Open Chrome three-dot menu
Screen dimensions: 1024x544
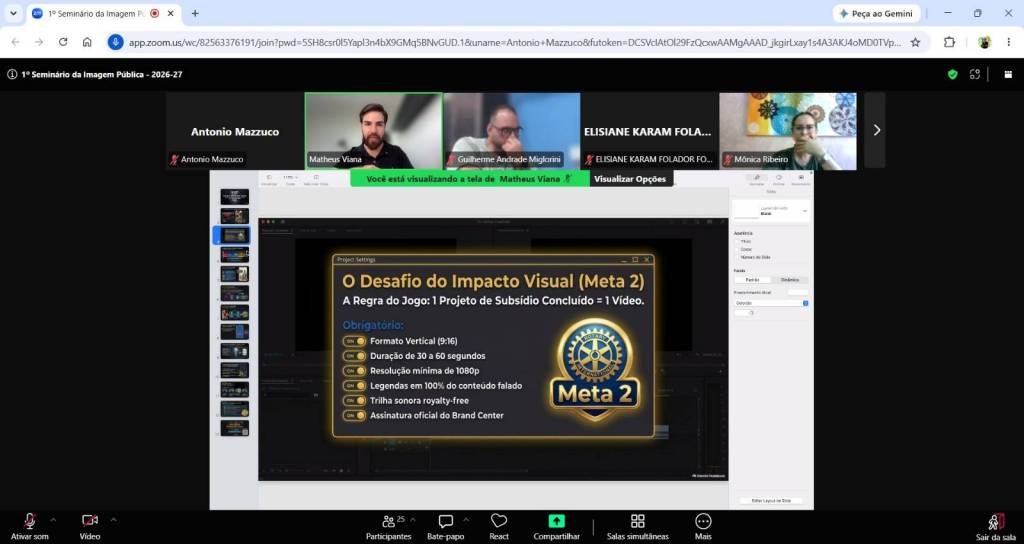pos(1009,42)
